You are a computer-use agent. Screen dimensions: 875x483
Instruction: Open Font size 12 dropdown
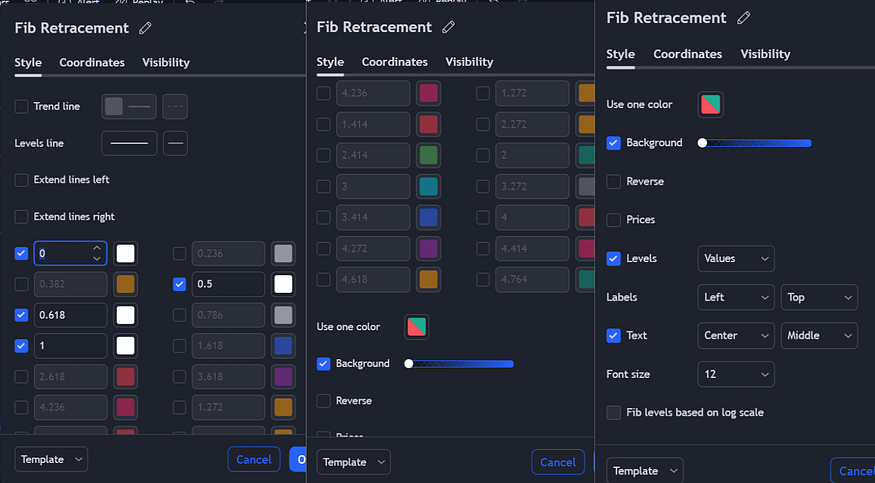click(x=735, y=374)
